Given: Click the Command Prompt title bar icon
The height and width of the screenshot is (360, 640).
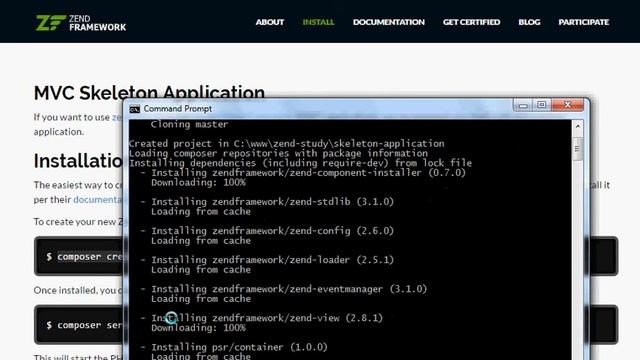Looking at the screenshot, I should point(135,109).
